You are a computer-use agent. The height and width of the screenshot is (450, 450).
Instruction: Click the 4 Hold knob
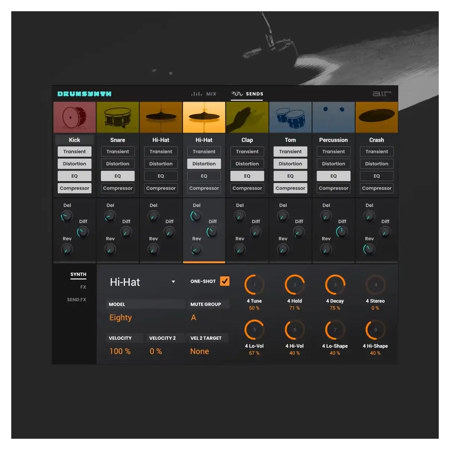coord(295,285)
